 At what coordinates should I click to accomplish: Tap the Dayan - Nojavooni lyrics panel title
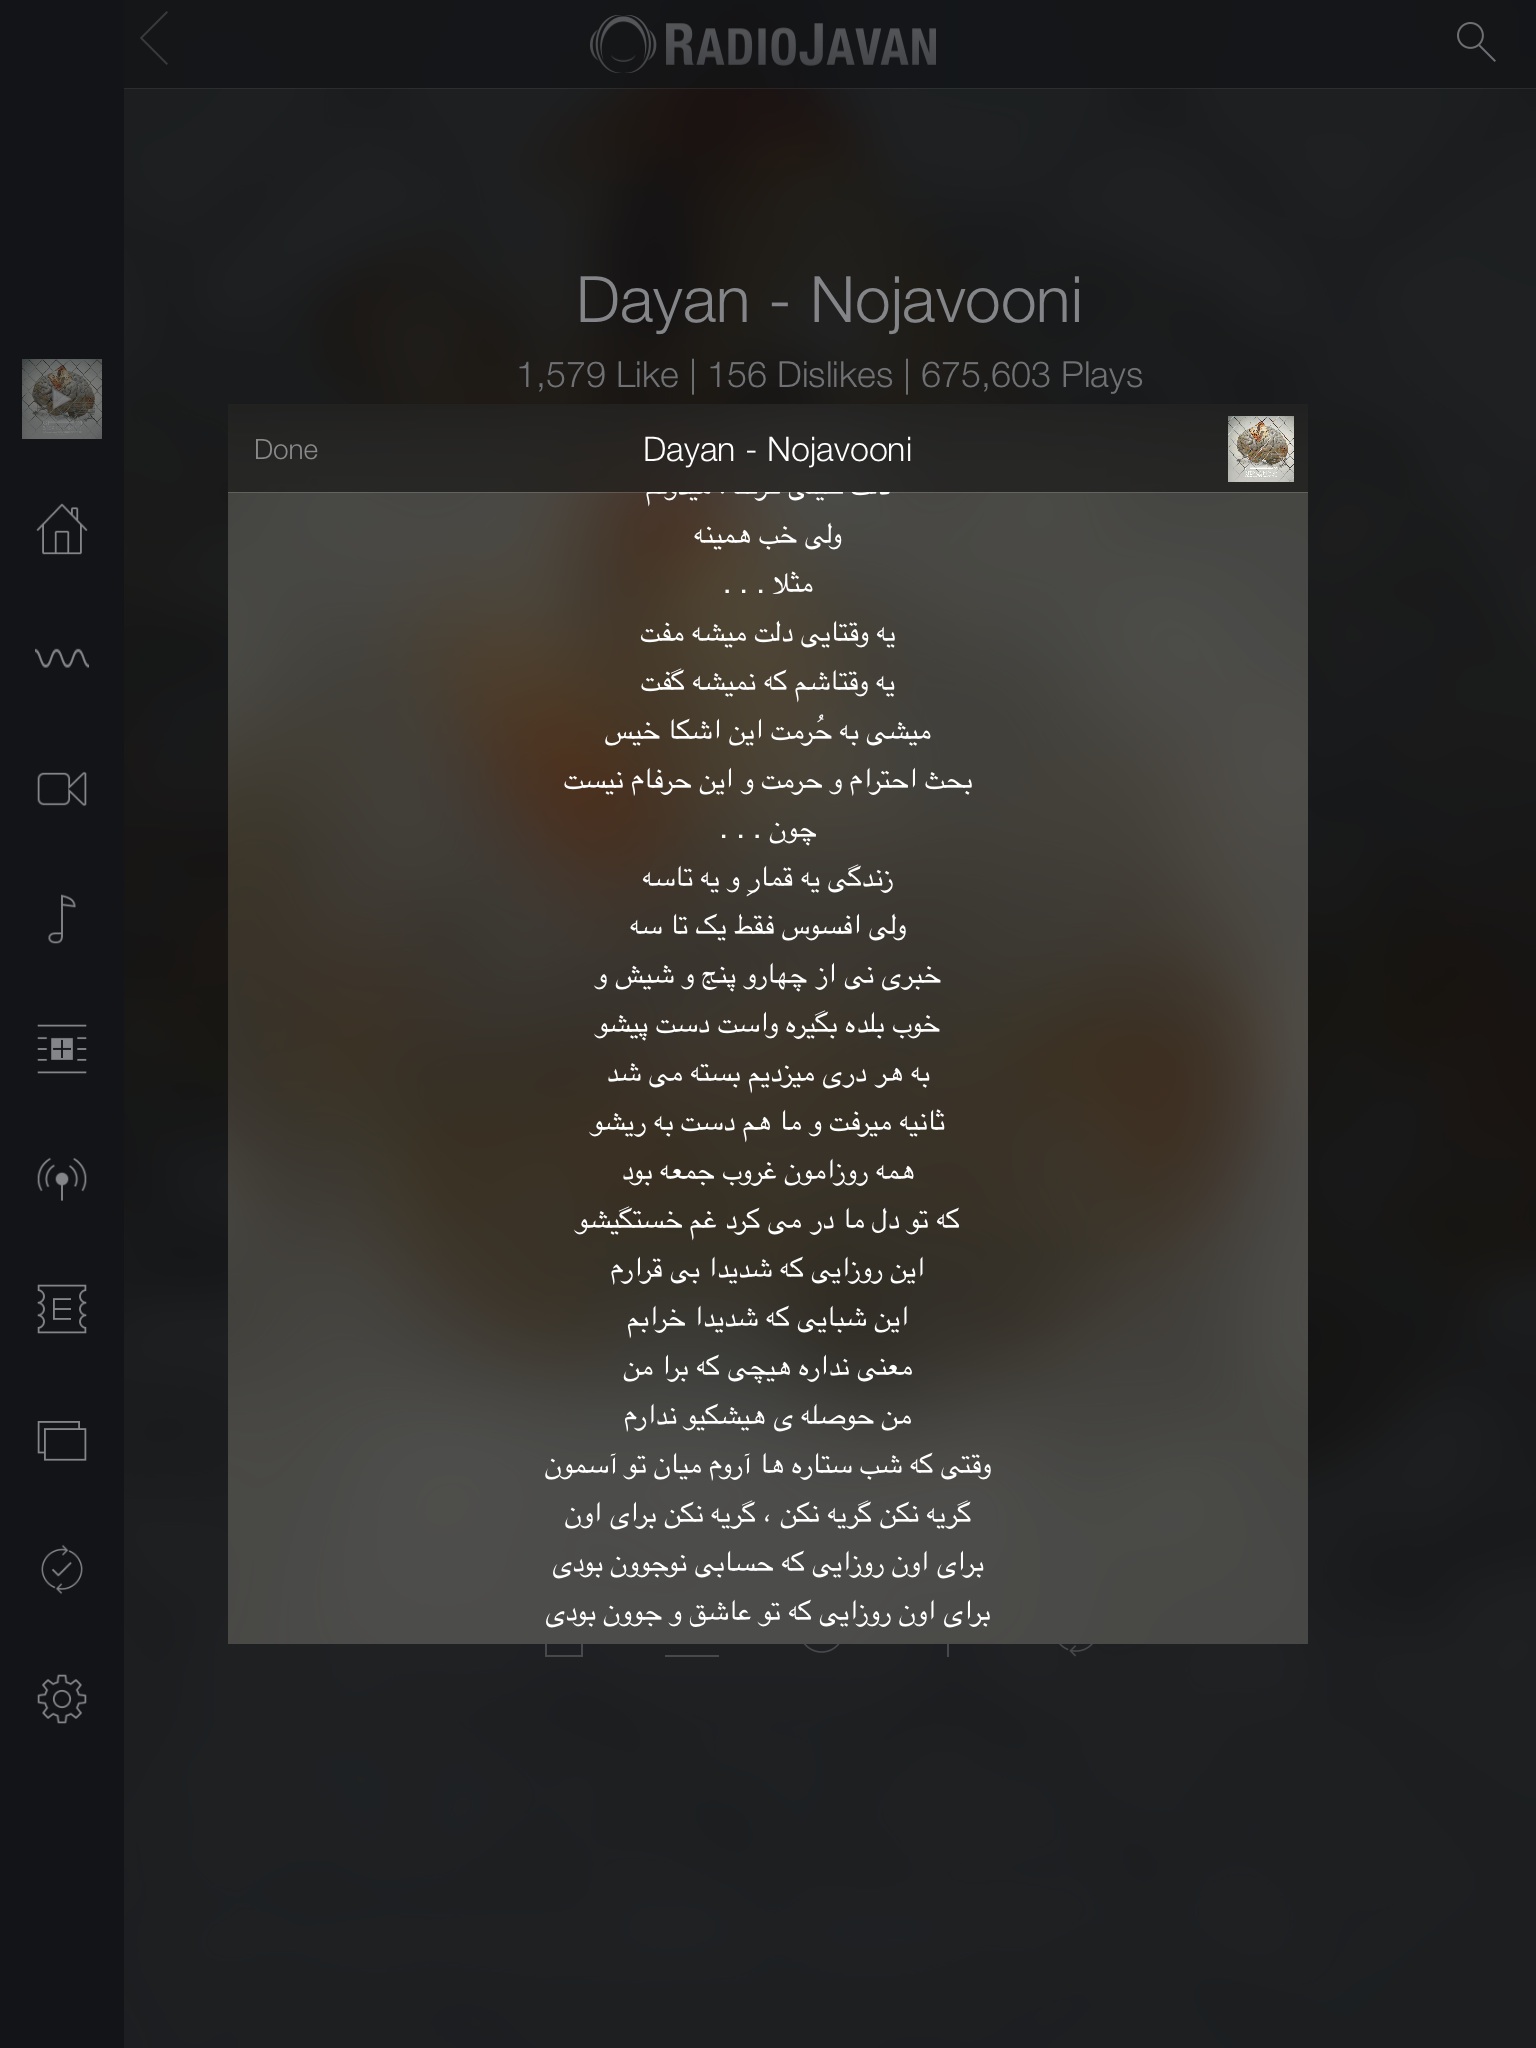777,450
